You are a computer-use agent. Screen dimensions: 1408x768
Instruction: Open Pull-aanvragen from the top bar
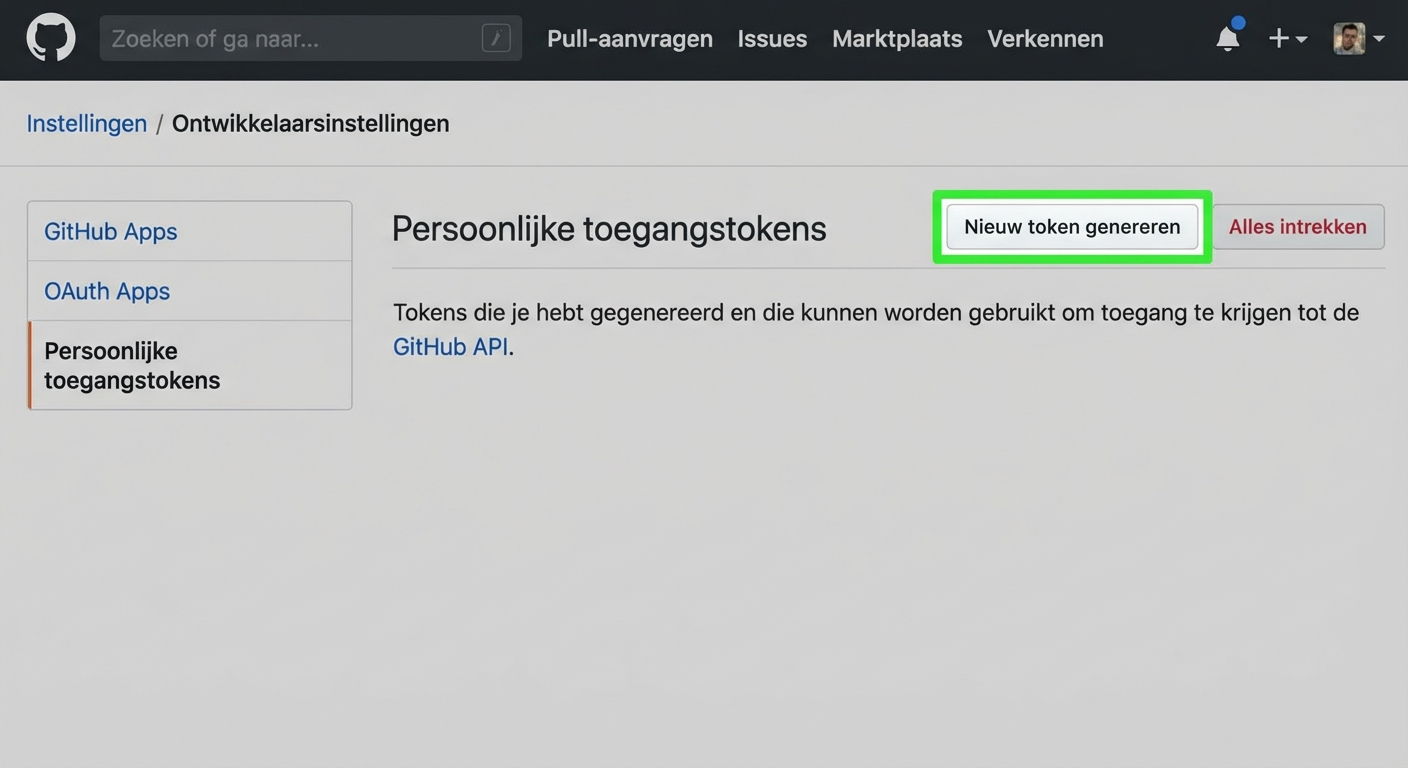point(629,39)
